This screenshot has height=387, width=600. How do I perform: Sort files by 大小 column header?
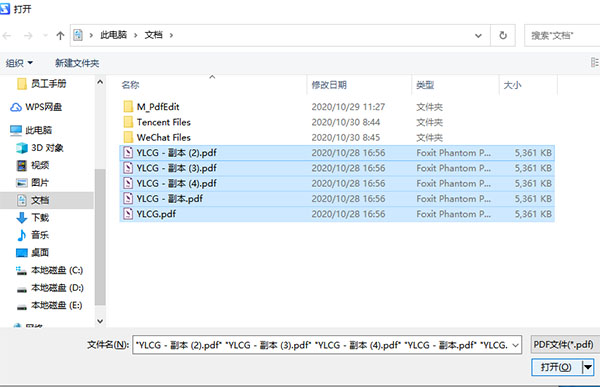512,85
